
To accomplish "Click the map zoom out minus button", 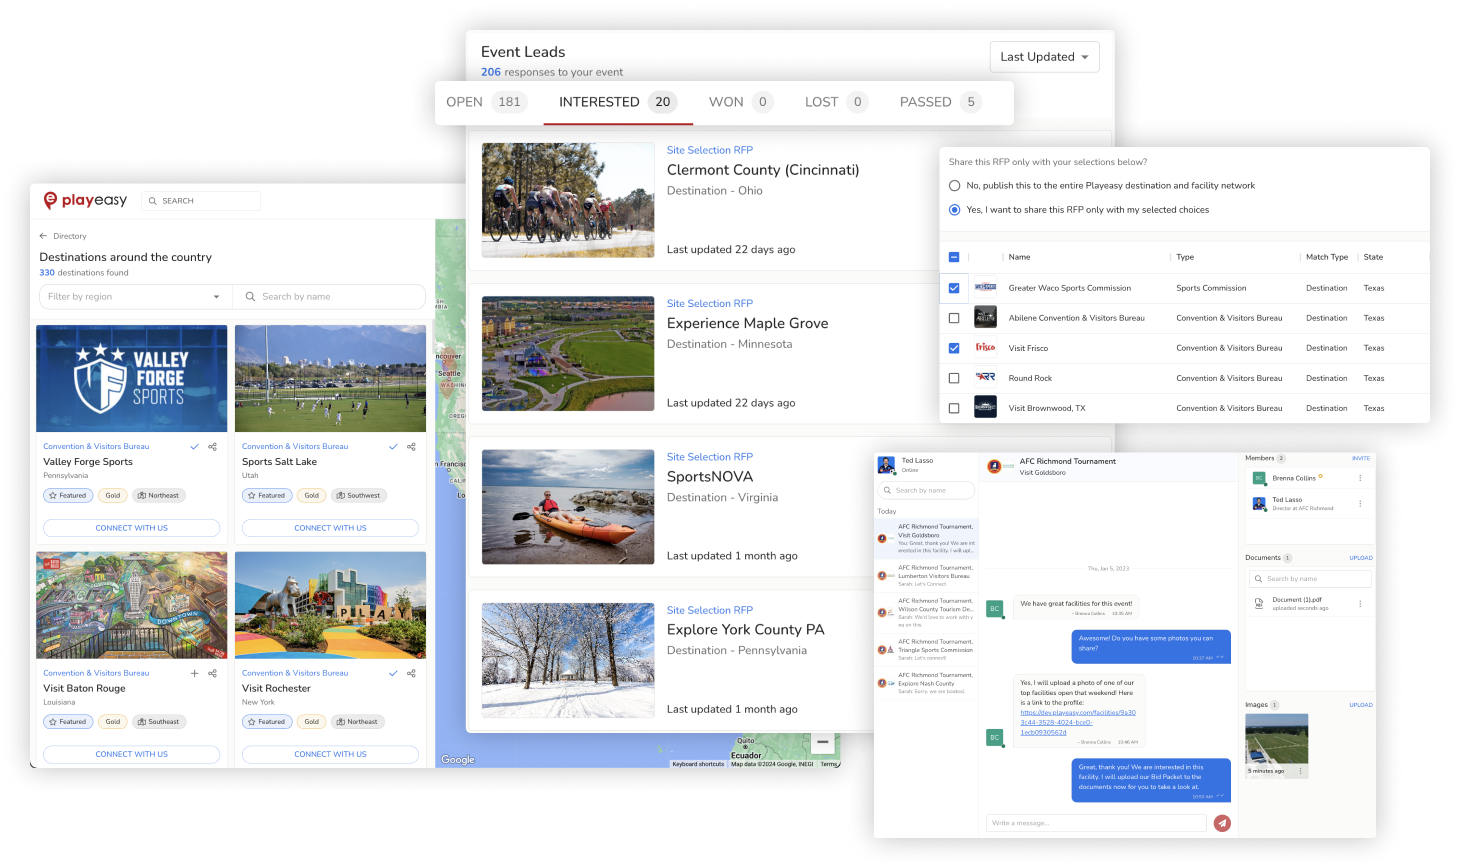I will [822, 743].
